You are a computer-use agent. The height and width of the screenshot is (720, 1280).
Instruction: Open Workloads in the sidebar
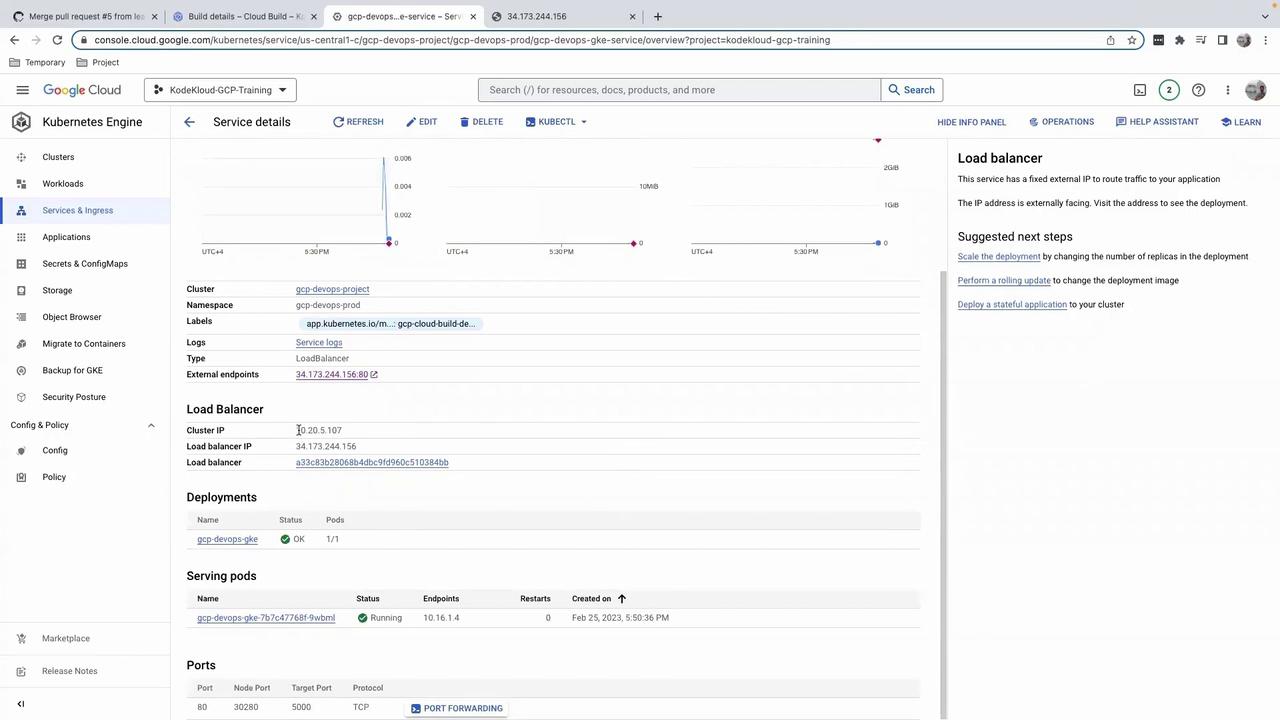pyautogui.click(x=63, y=184)
